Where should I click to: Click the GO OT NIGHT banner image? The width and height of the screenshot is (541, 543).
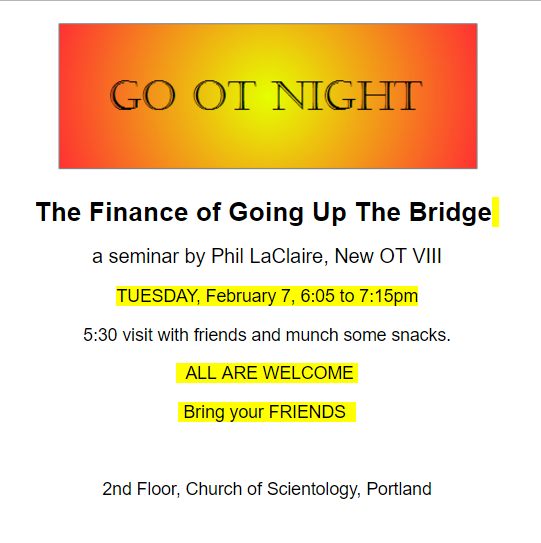(x=268, y=96)
